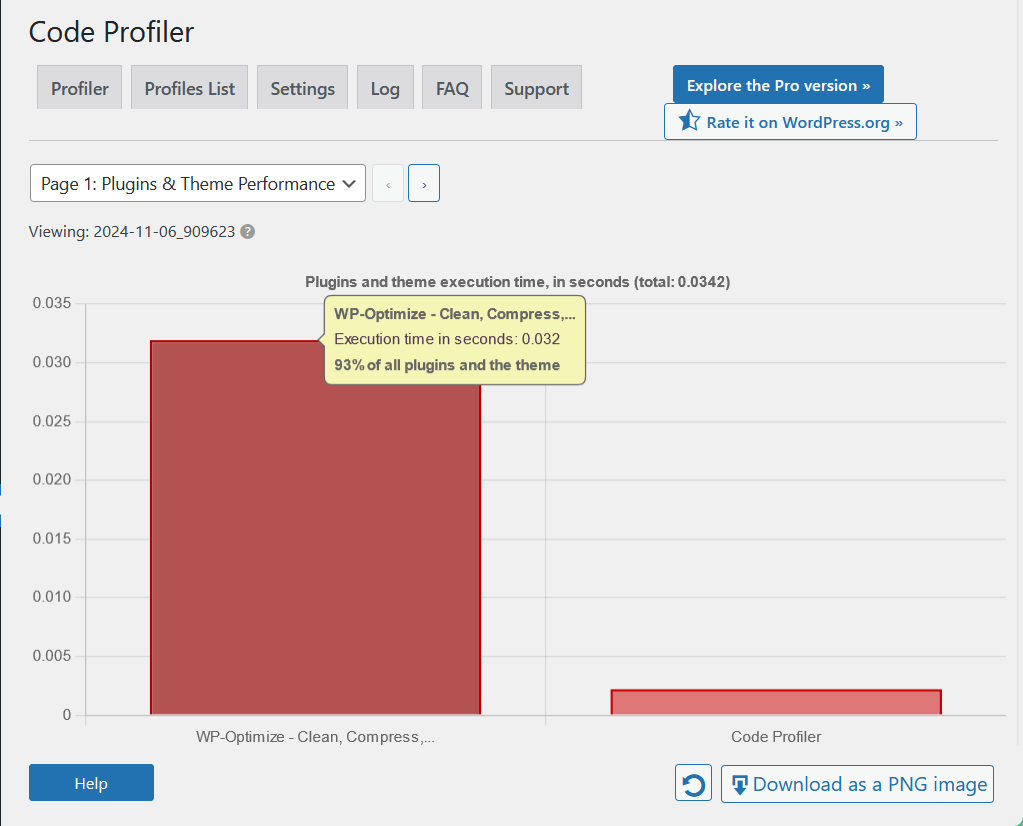The image size is (1023, 826).
Task: Open the Profiler tab
Action: coord(80,87)
